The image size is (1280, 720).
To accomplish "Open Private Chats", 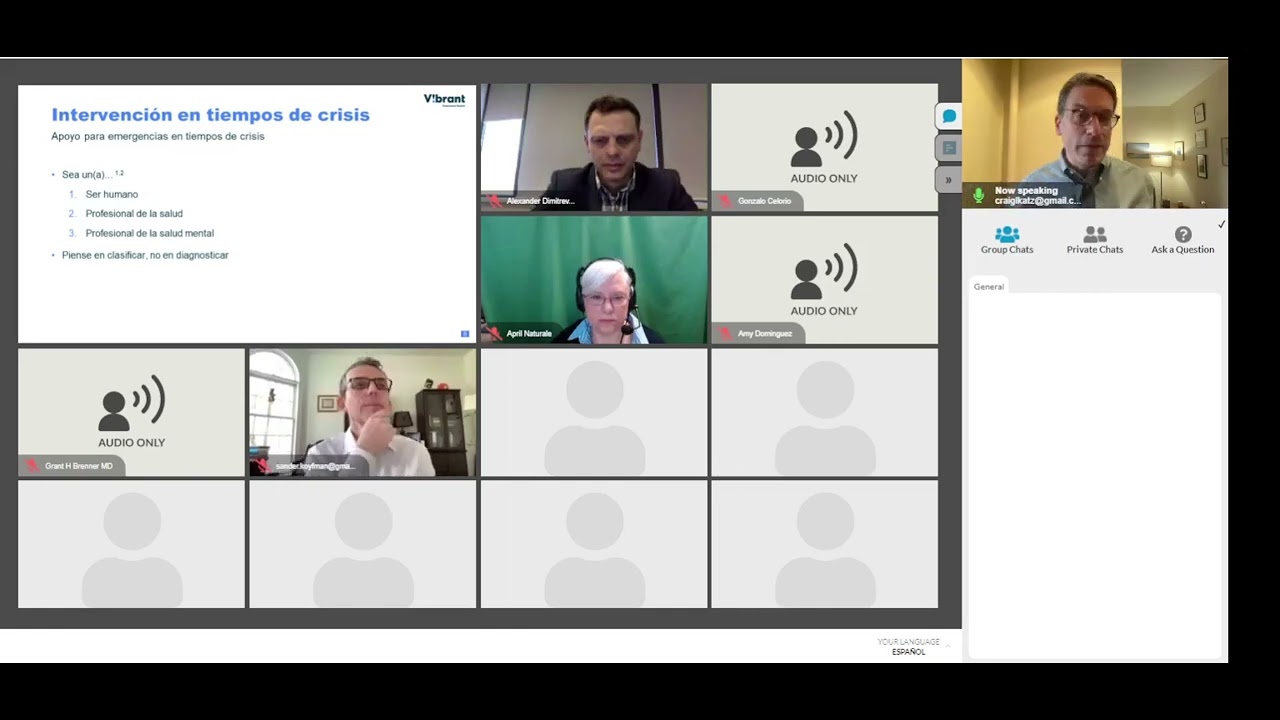I will pos(1095,240).
